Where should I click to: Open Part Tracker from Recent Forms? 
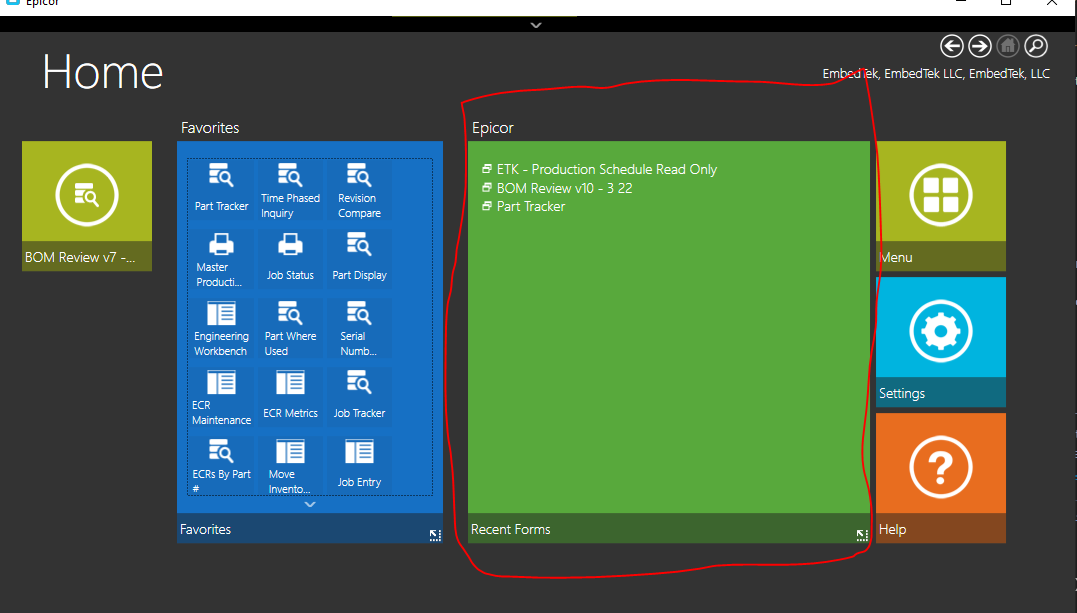coord(523,206)
